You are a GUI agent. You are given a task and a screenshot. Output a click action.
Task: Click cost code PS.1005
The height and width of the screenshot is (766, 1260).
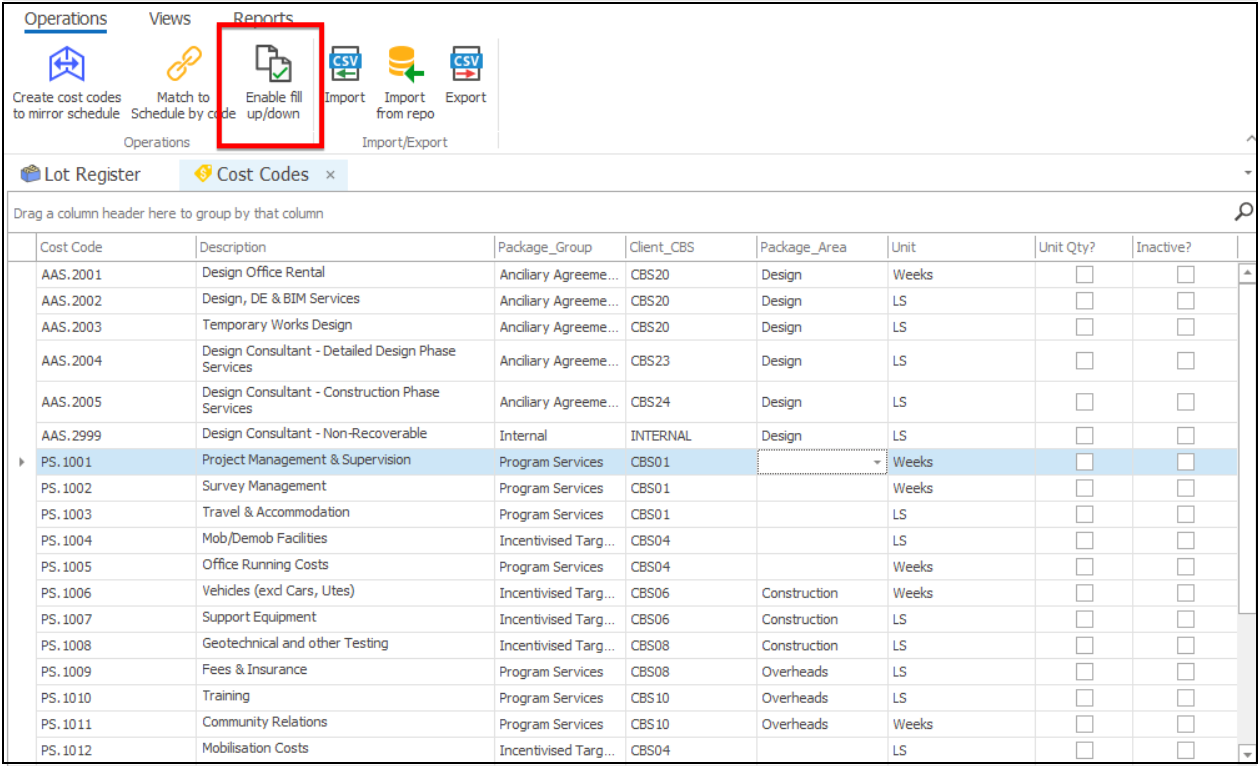(115, 567)
